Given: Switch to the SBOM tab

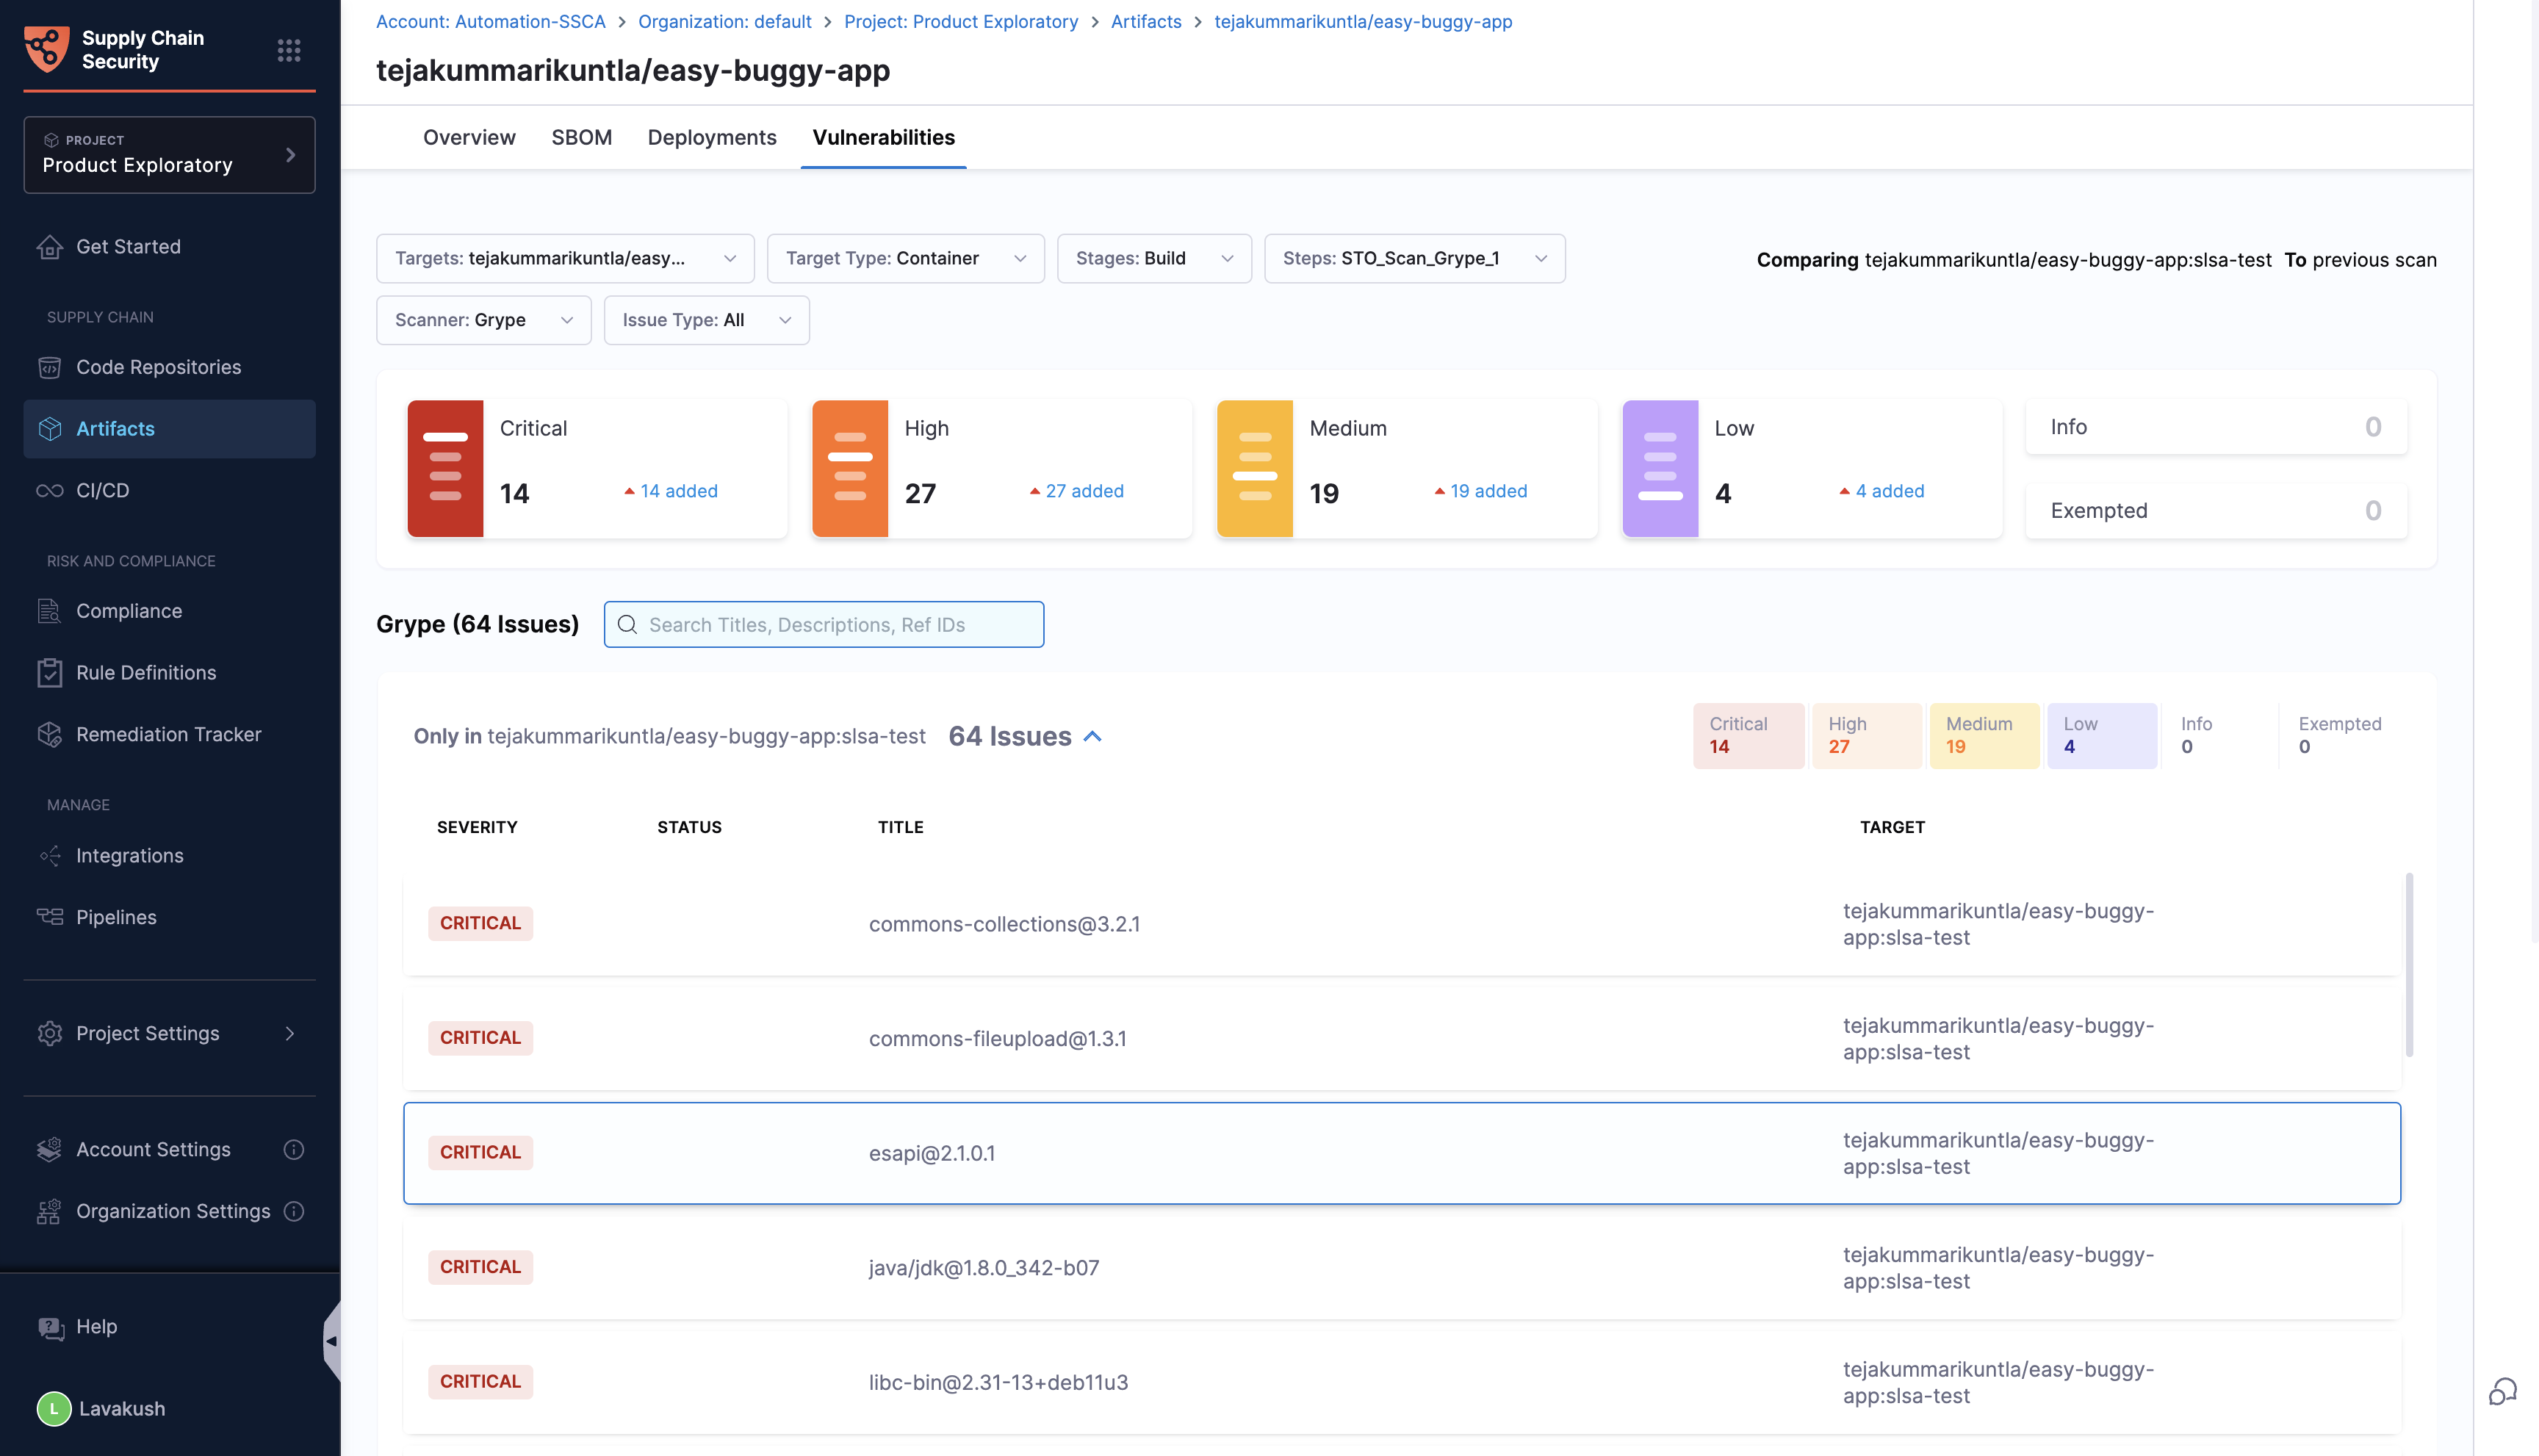Looking at the screenshot, I should (x=581, y=137).
